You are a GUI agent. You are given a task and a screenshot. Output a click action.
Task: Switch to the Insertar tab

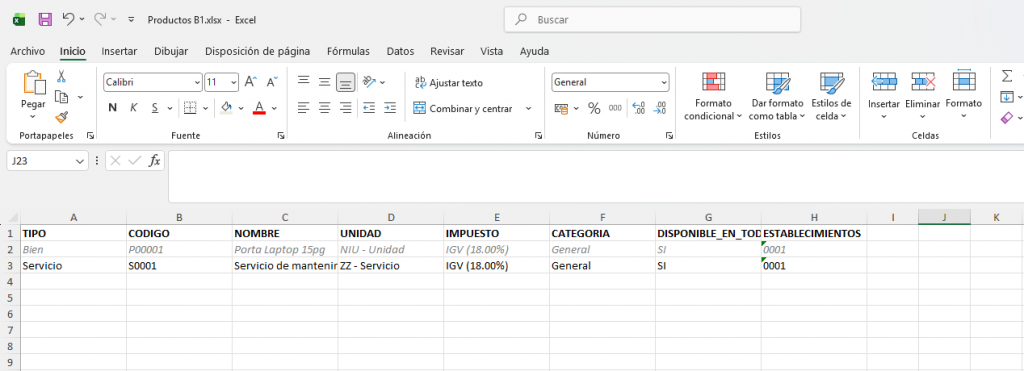click(x=119, y=51)
